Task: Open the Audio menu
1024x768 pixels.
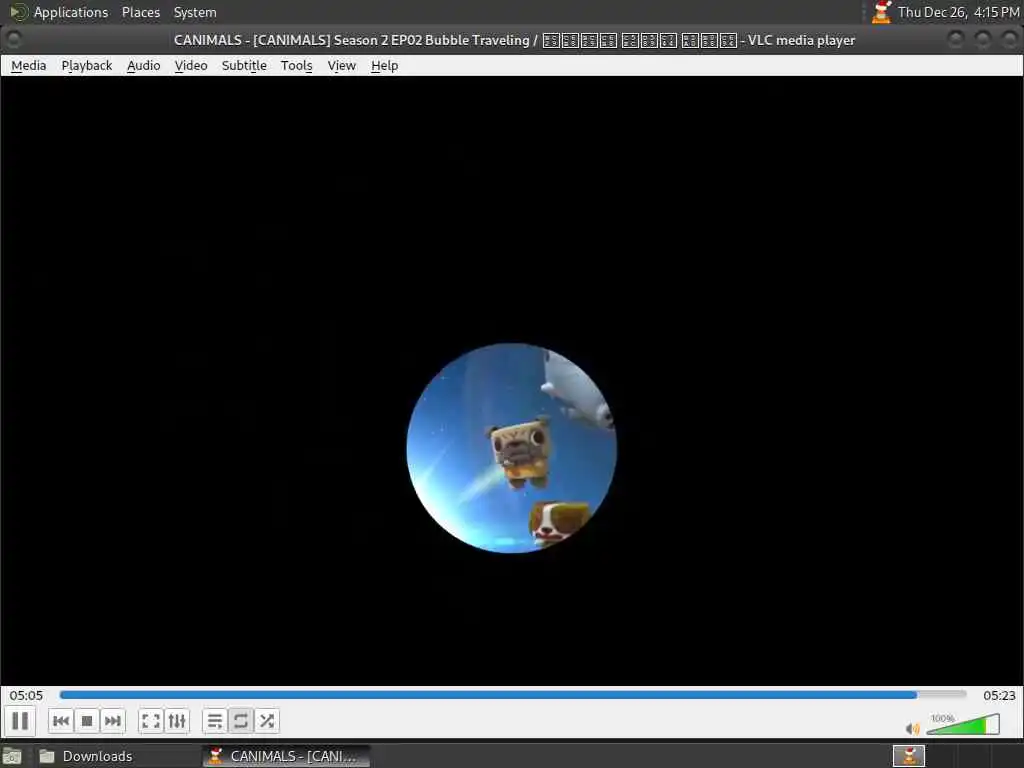Action: 144,65
